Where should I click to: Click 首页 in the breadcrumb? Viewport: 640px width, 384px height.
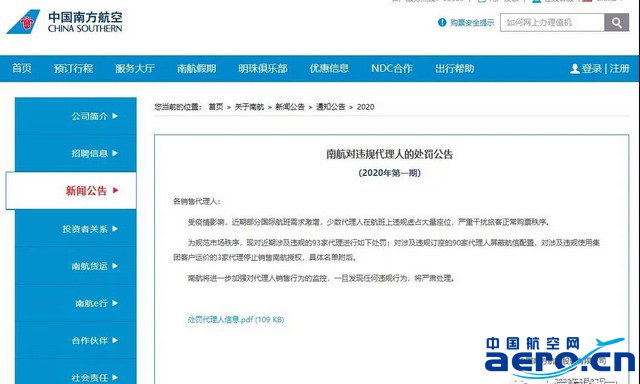[x=216, y=107]
